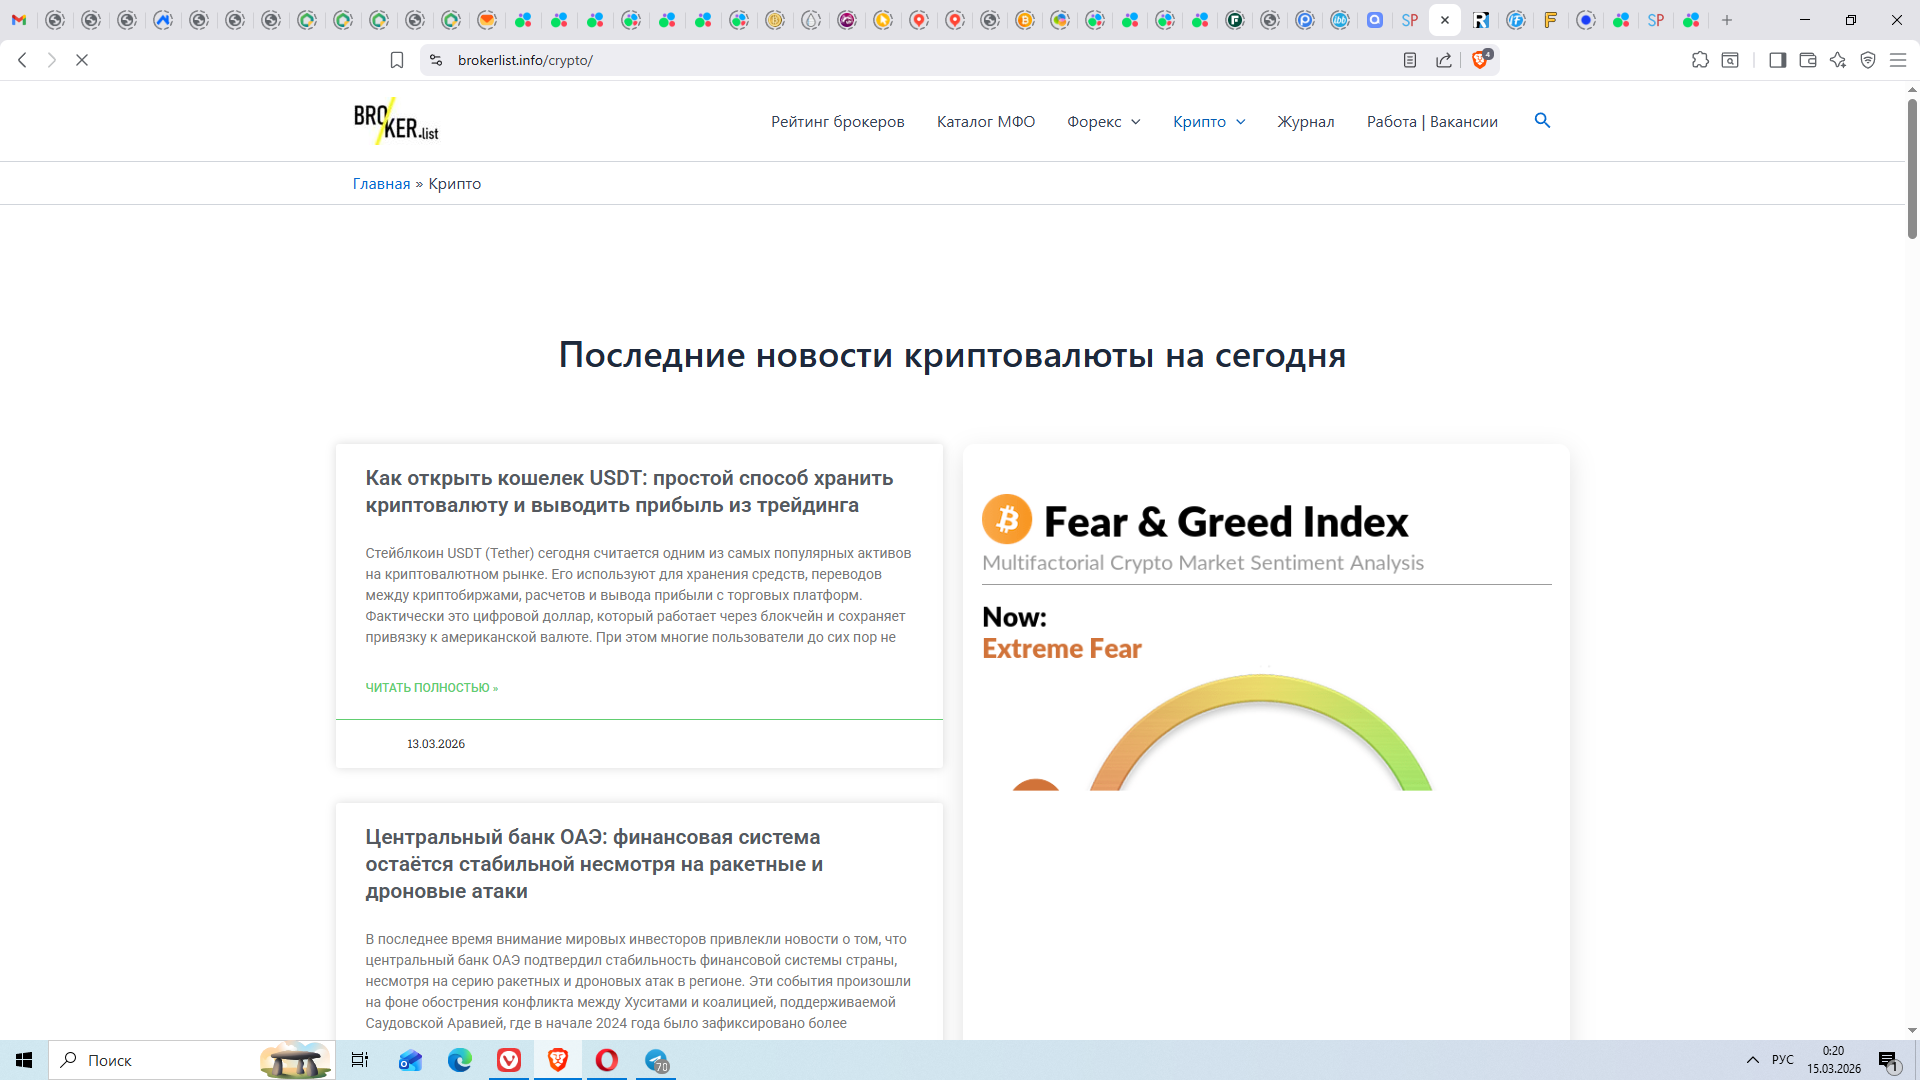This screenshot has width=1920, height=1080.
Task: Toggle the browser sidebar panel
Action: pos(1777,60)
